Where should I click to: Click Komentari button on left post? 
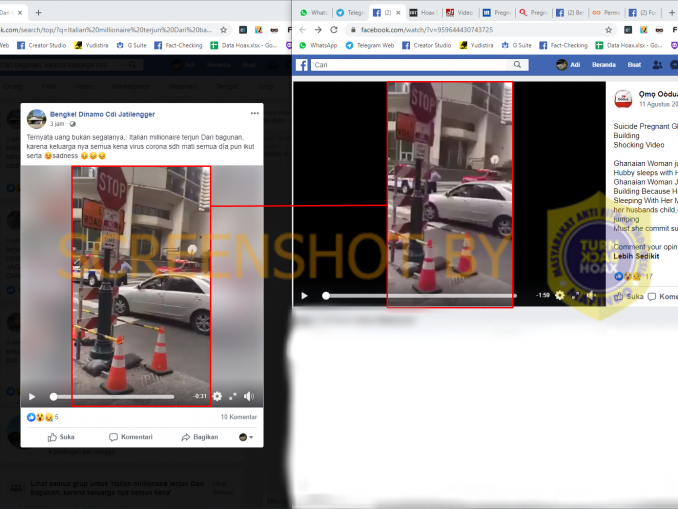pos(131,437)
